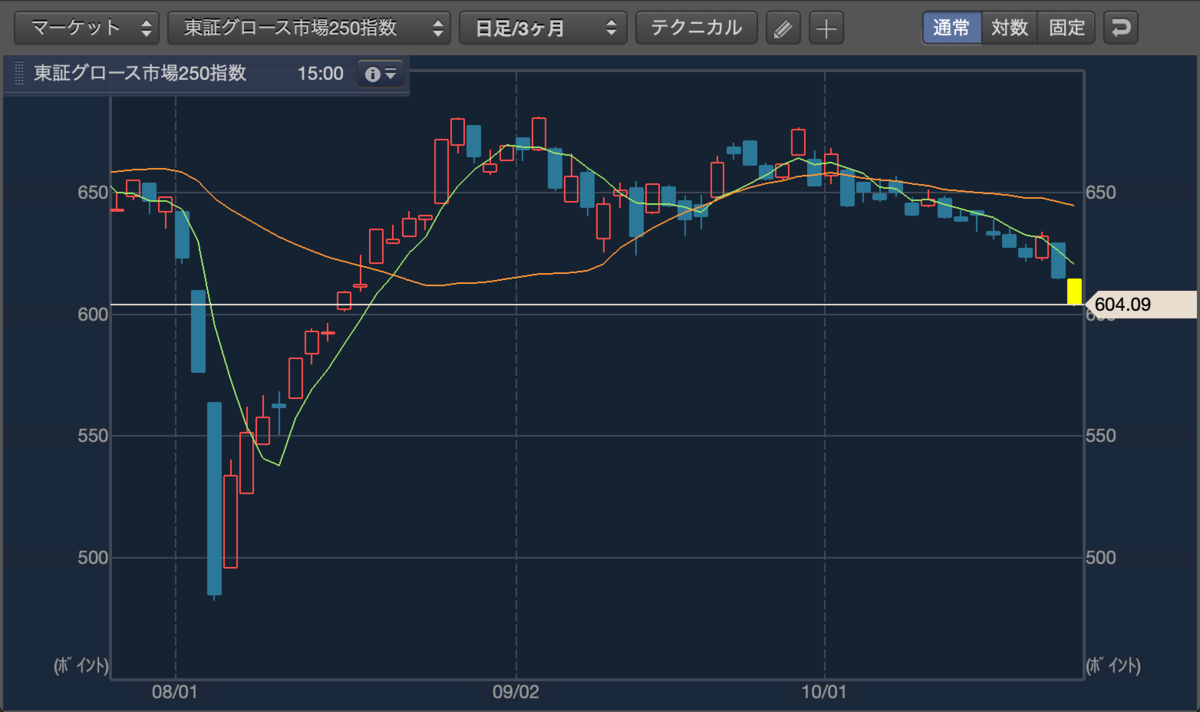Click the 08/01 date axis label

tap(175, 691)
